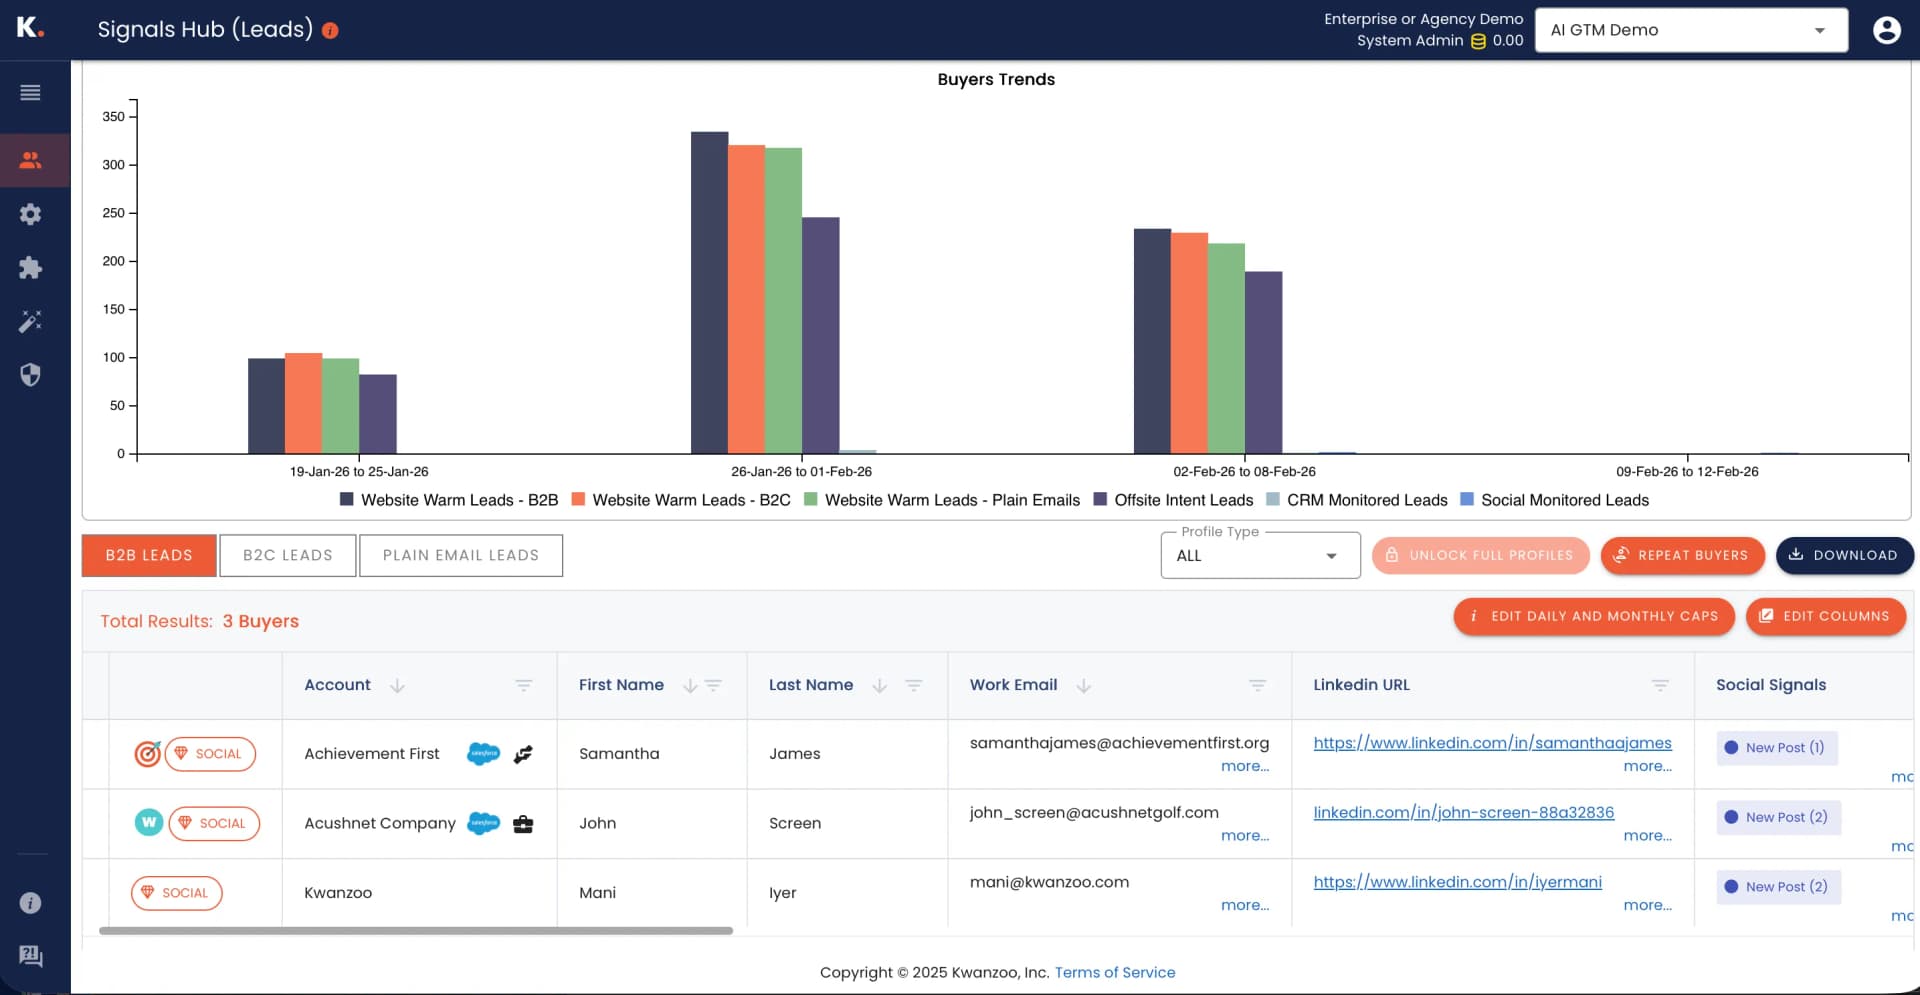The width and height of the screenshot is (1920, 995).
Task: Toggle the hamburger menu in the sidebar
Action: (31, 93)
